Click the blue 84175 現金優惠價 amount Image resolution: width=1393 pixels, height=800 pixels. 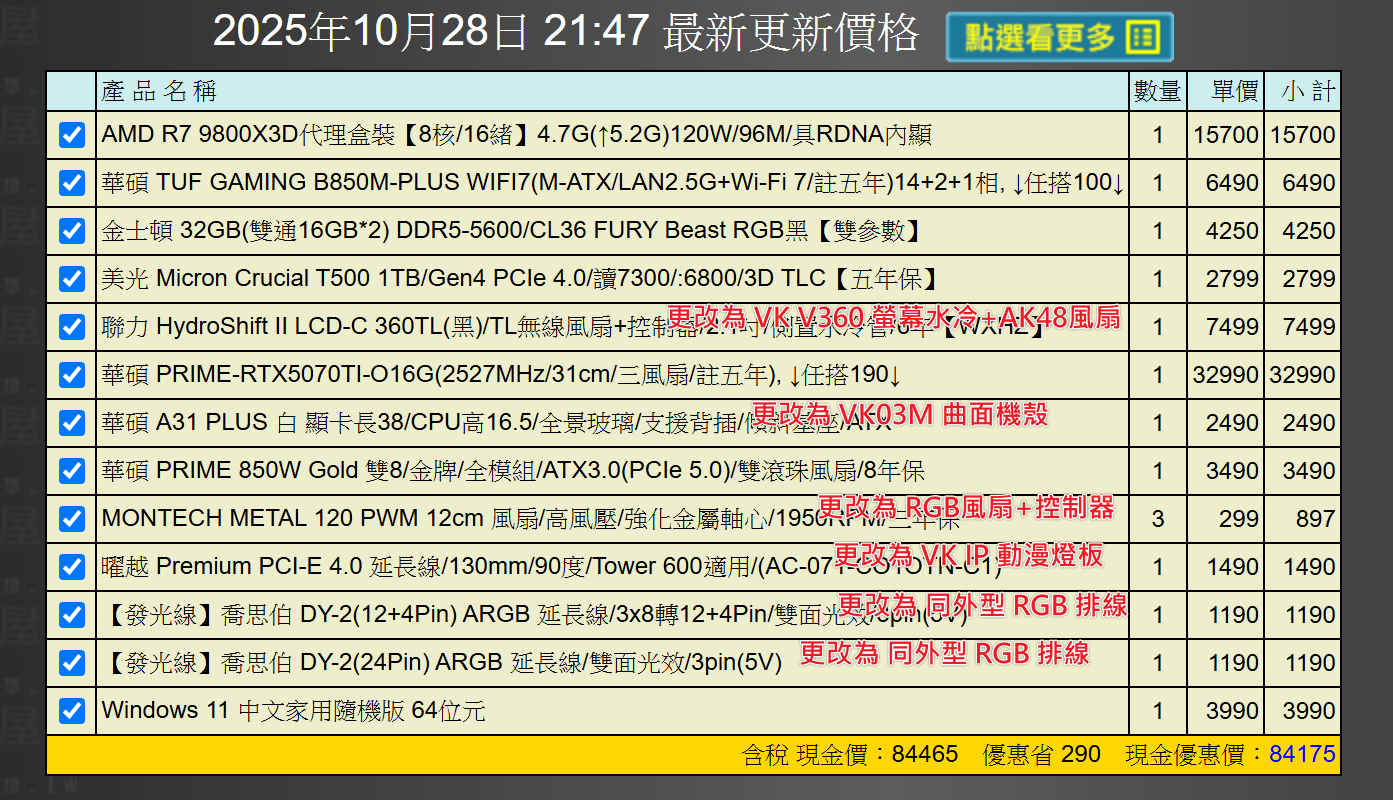coord(1303,754)
